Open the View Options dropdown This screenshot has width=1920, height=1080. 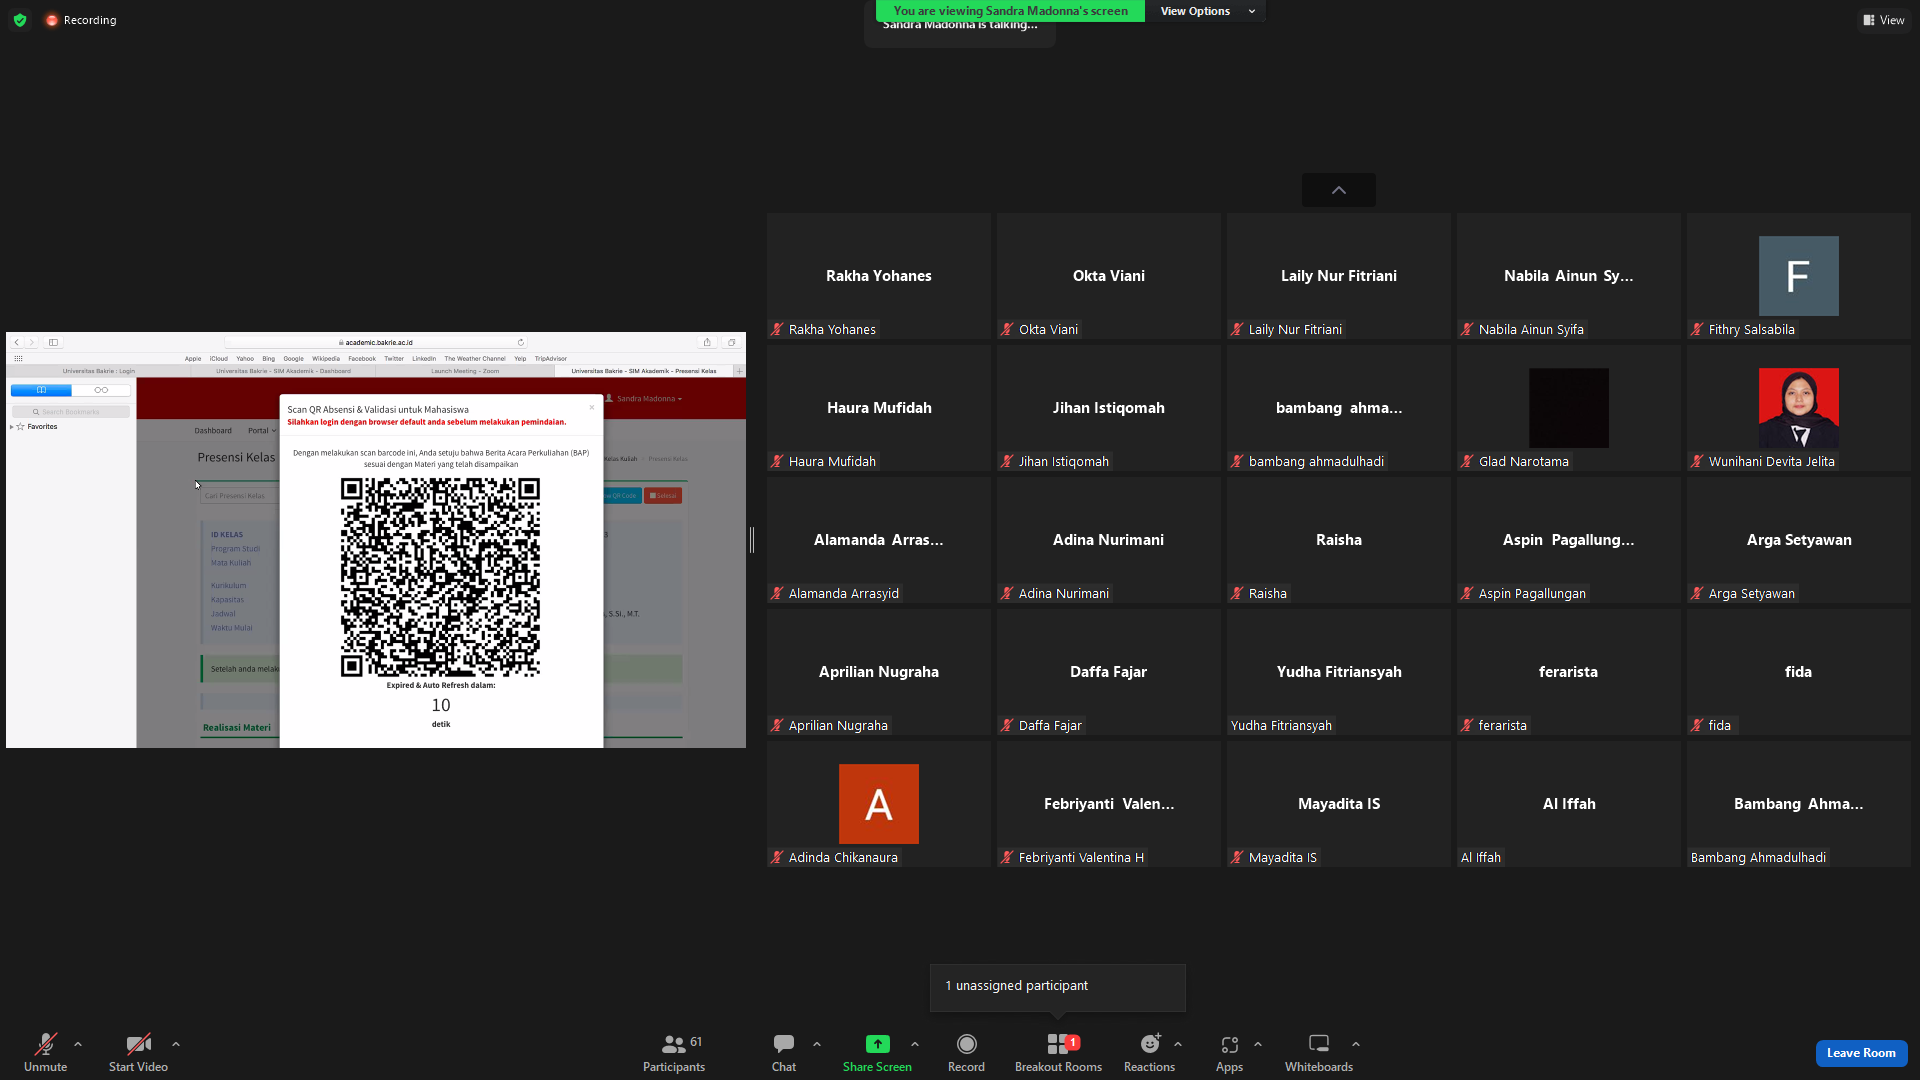click(x=1206, y=11)
